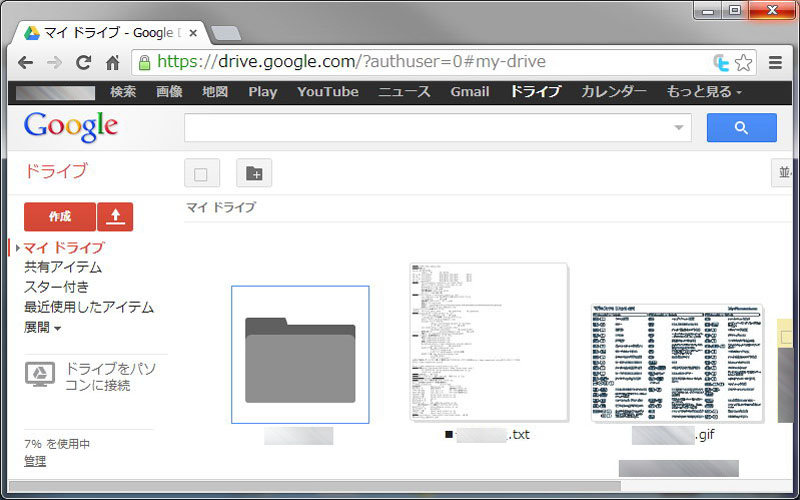Click the horizontal scrollbar at the bottom
Viewport: 800px width, 500px height.
pos(315,486)
